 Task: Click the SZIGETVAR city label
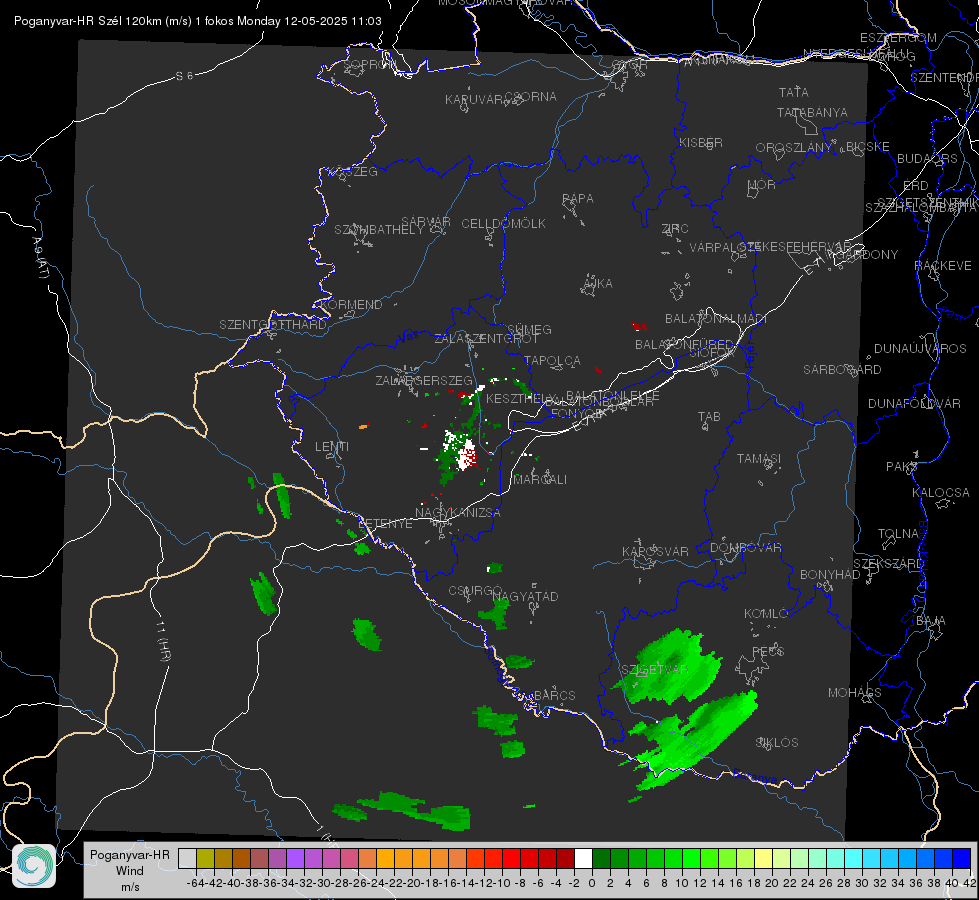[654, 670]
